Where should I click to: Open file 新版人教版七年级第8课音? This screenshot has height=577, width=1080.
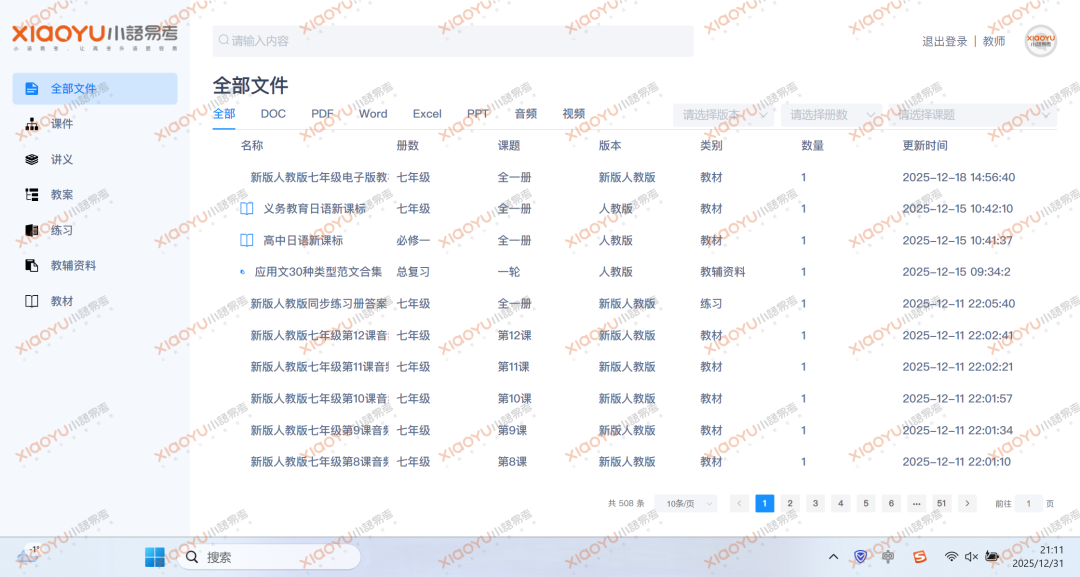[320, 461]
